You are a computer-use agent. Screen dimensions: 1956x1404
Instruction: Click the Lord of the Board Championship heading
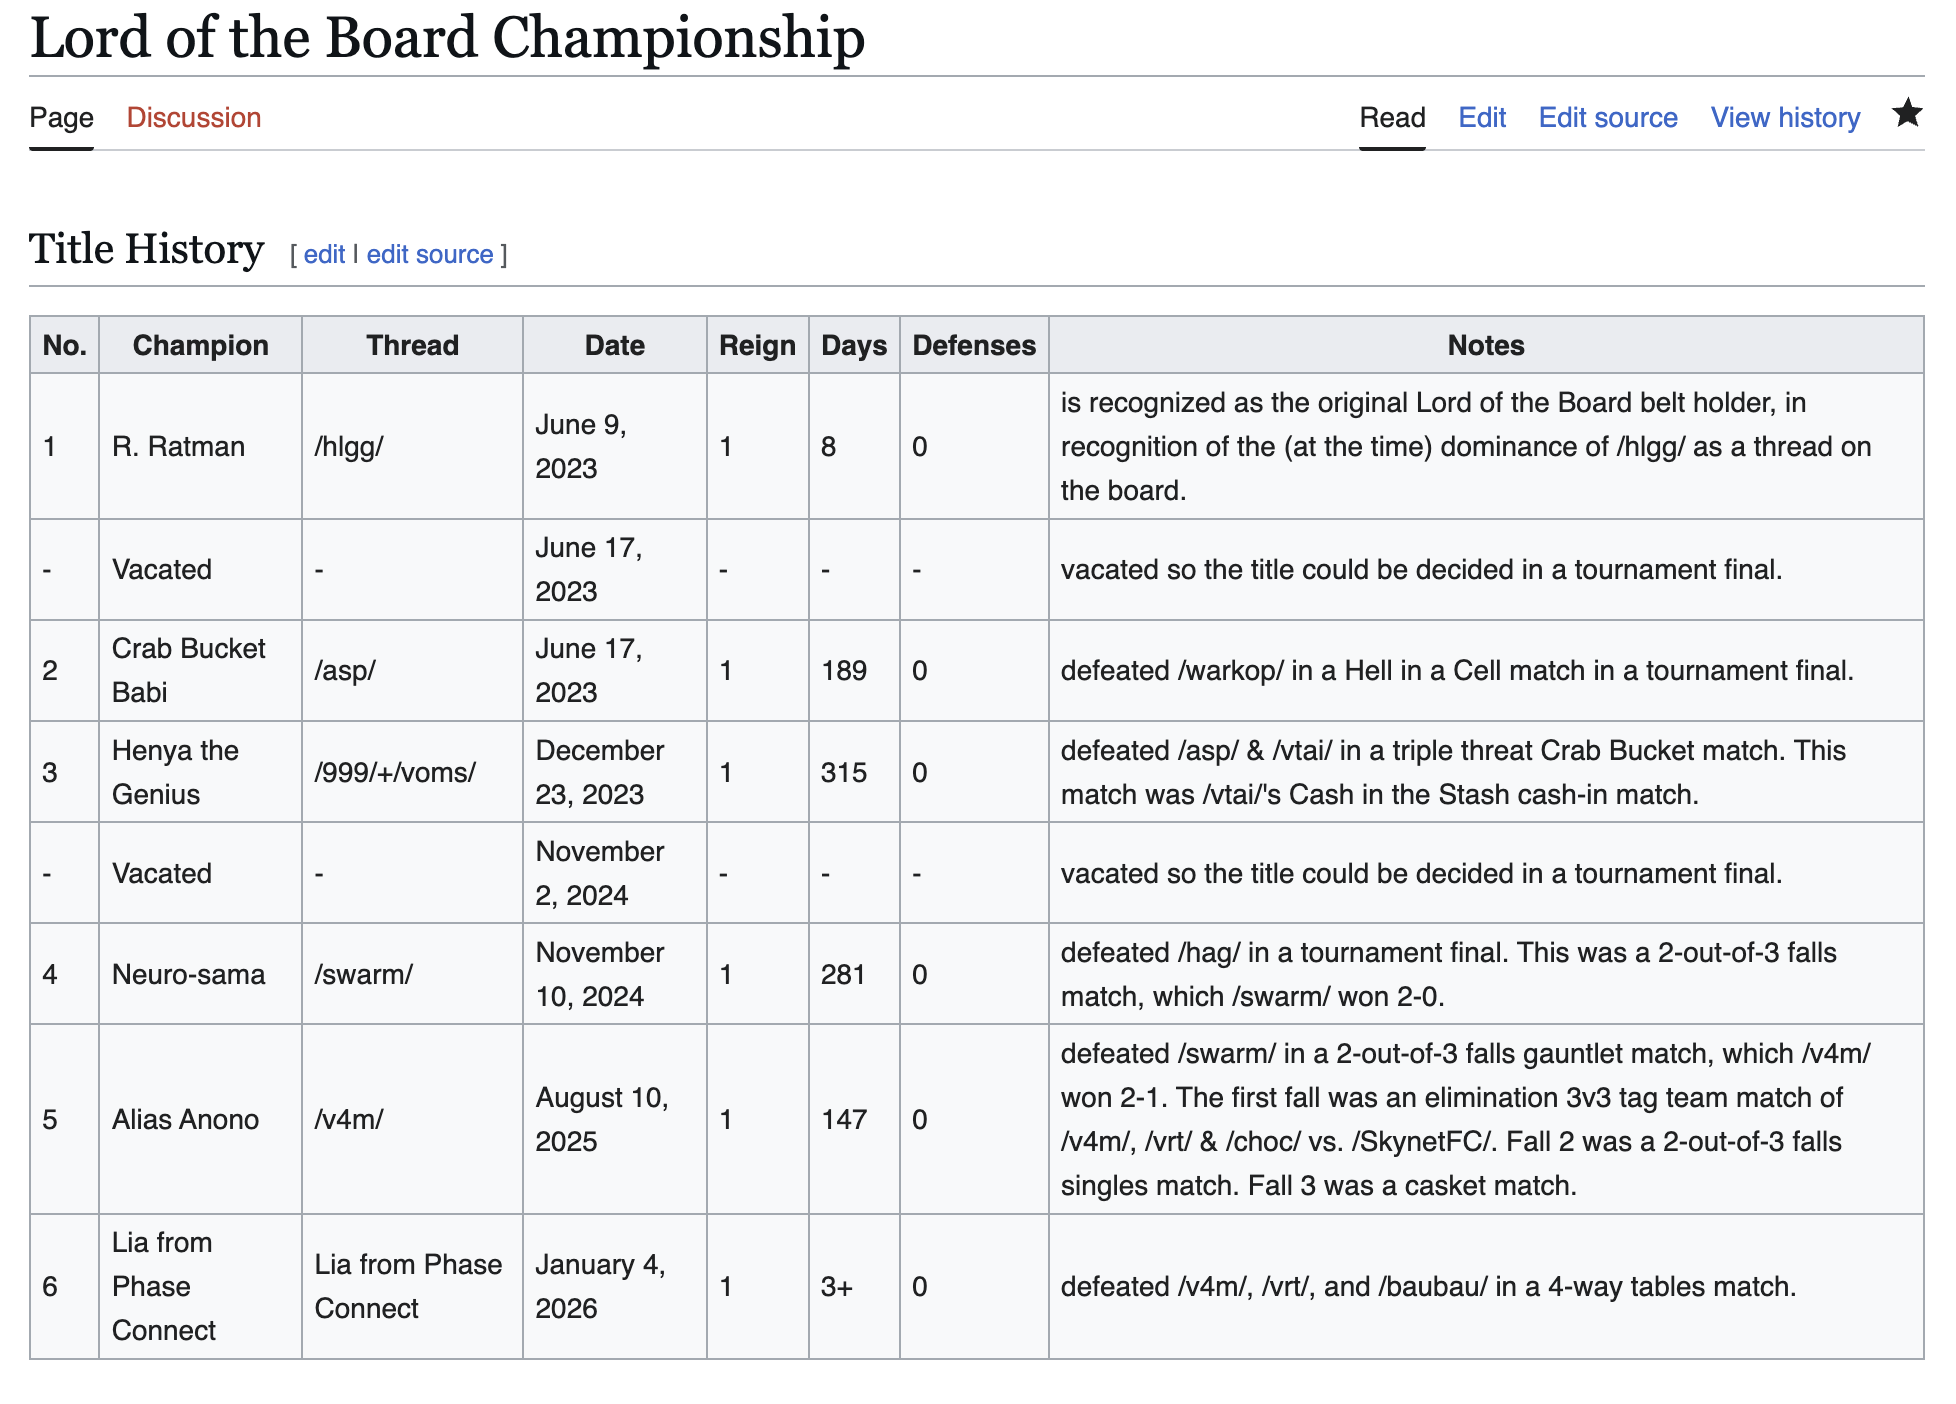point(447,38)
